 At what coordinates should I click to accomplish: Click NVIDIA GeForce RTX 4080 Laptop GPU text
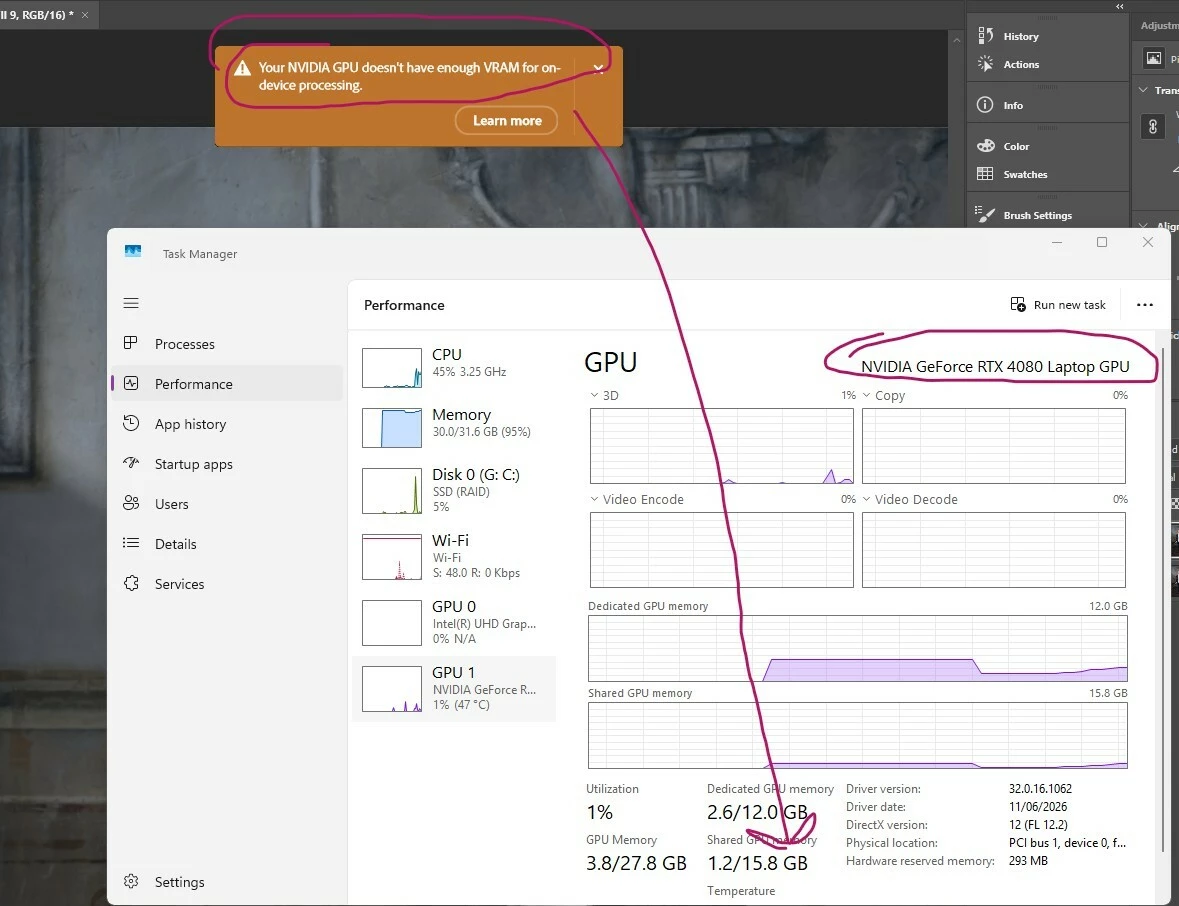(x=995, y=366)
